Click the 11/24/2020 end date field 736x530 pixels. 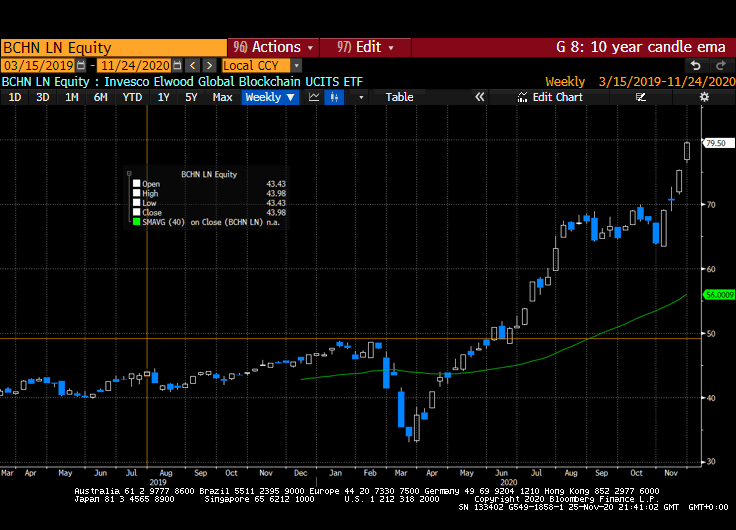135,65
